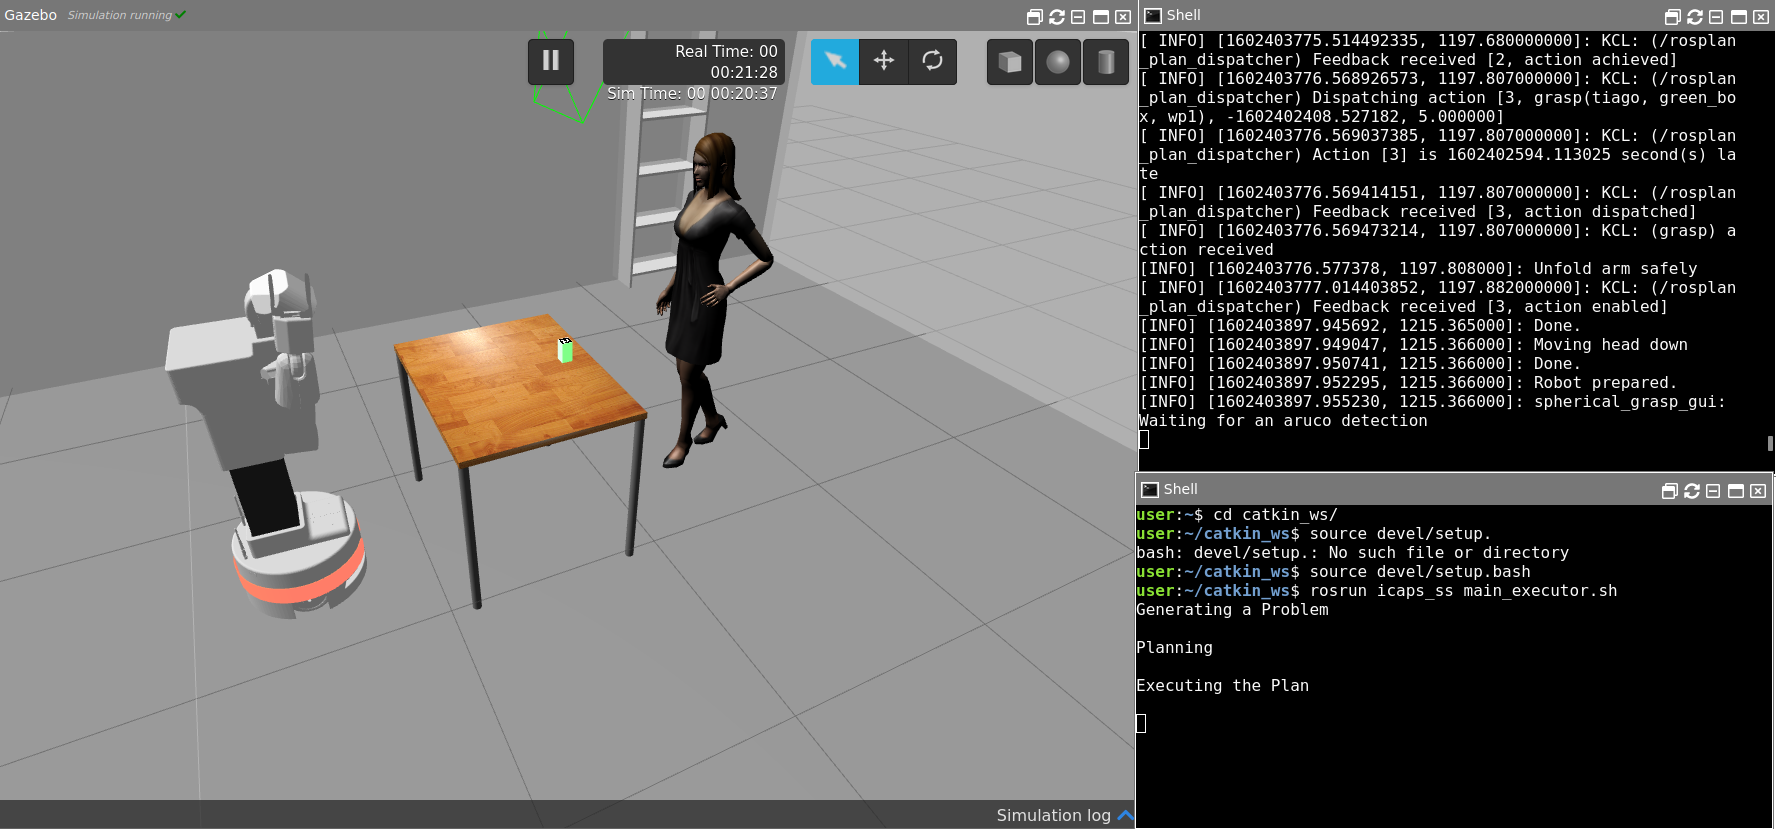Click 'source devel/setup.bash' command line
Screen dimensions: 1776x829
[1420, 572]
